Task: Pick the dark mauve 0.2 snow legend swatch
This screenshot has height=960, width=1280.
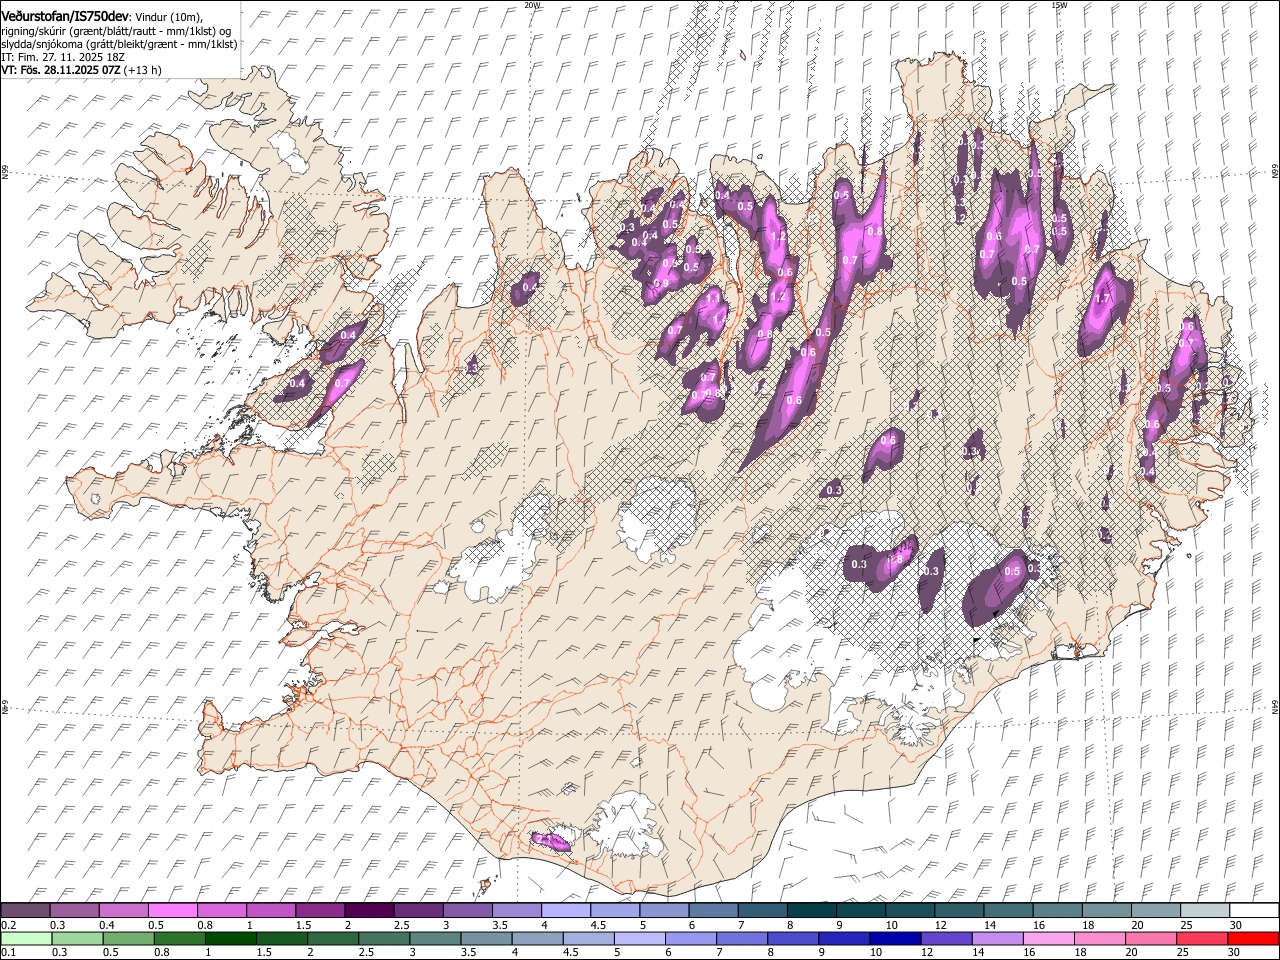Action: tap(25, 910)
